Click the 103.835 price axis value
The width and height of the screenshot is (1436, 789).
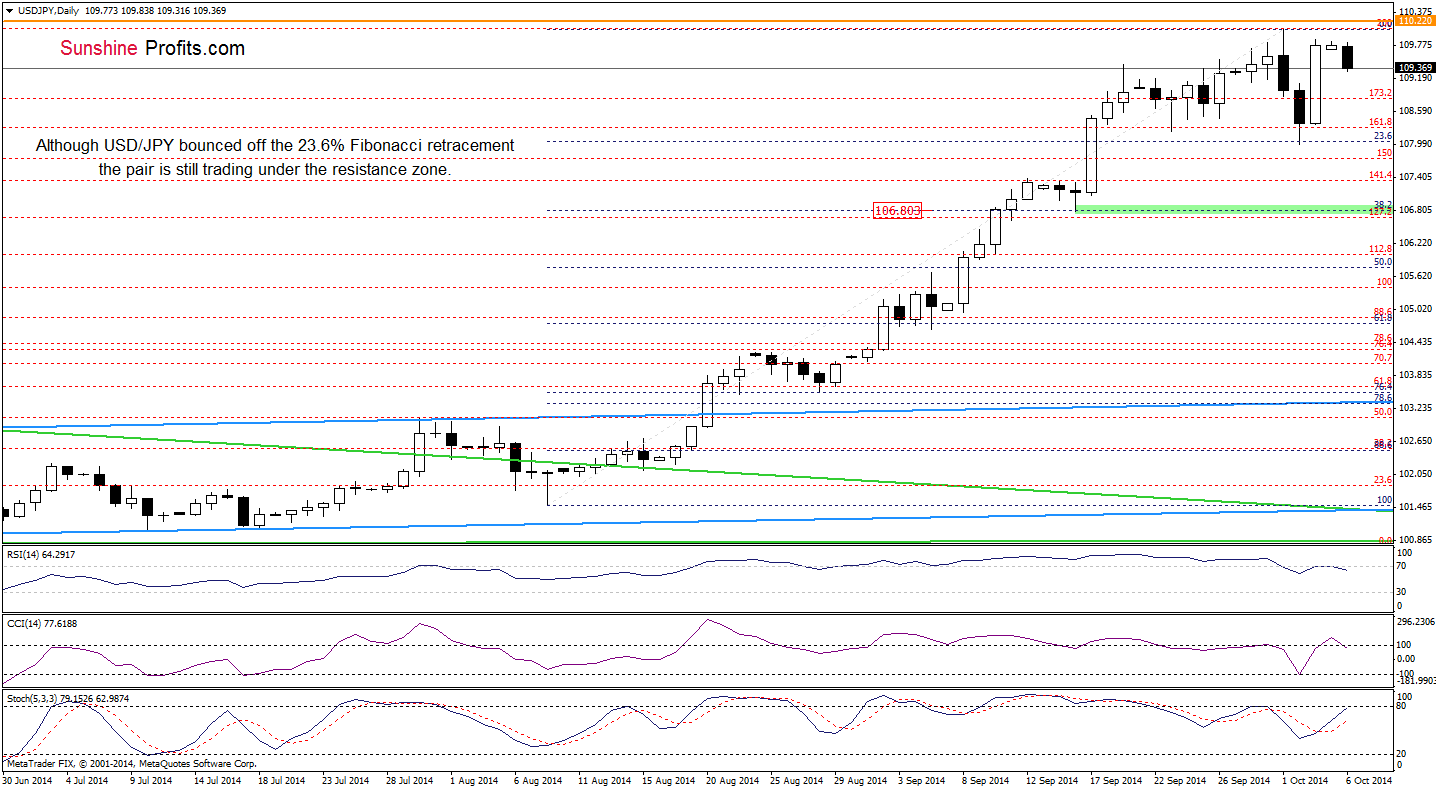(x=1414, y=374)
